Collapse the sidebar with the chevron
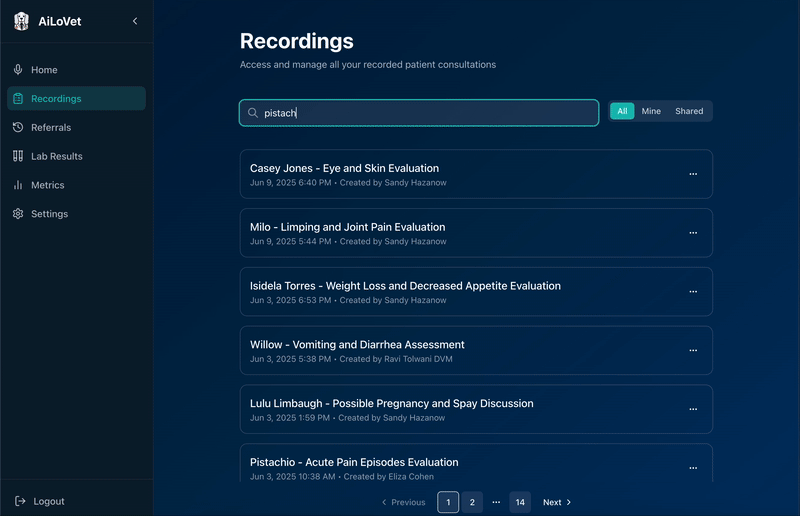This screenshot has height=516, width=800. coord(135,21)
